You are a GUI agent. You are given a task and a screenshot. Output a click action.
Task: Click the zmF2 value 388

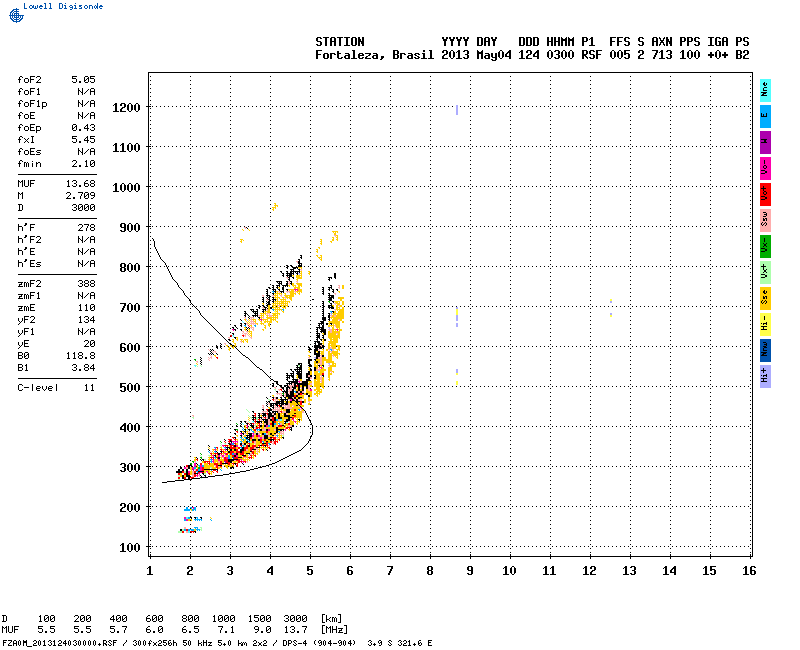(x=86, y=284)
